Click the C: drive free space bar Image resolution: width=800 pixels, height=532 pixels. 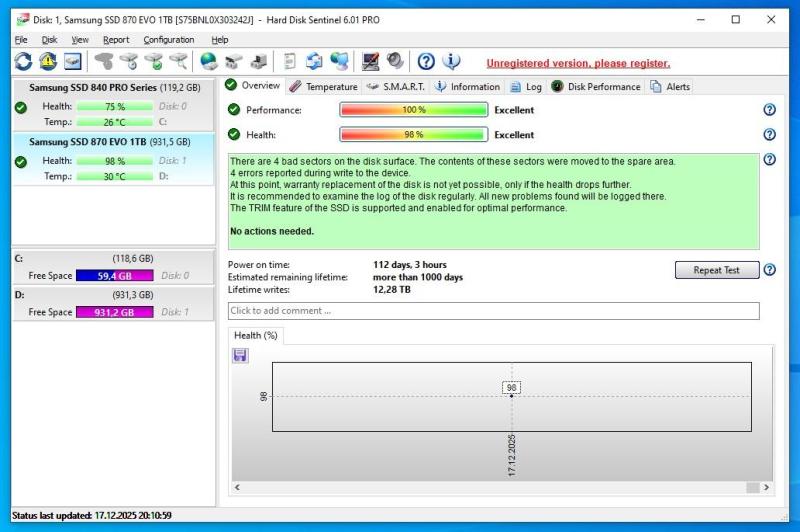pos(114,275)
